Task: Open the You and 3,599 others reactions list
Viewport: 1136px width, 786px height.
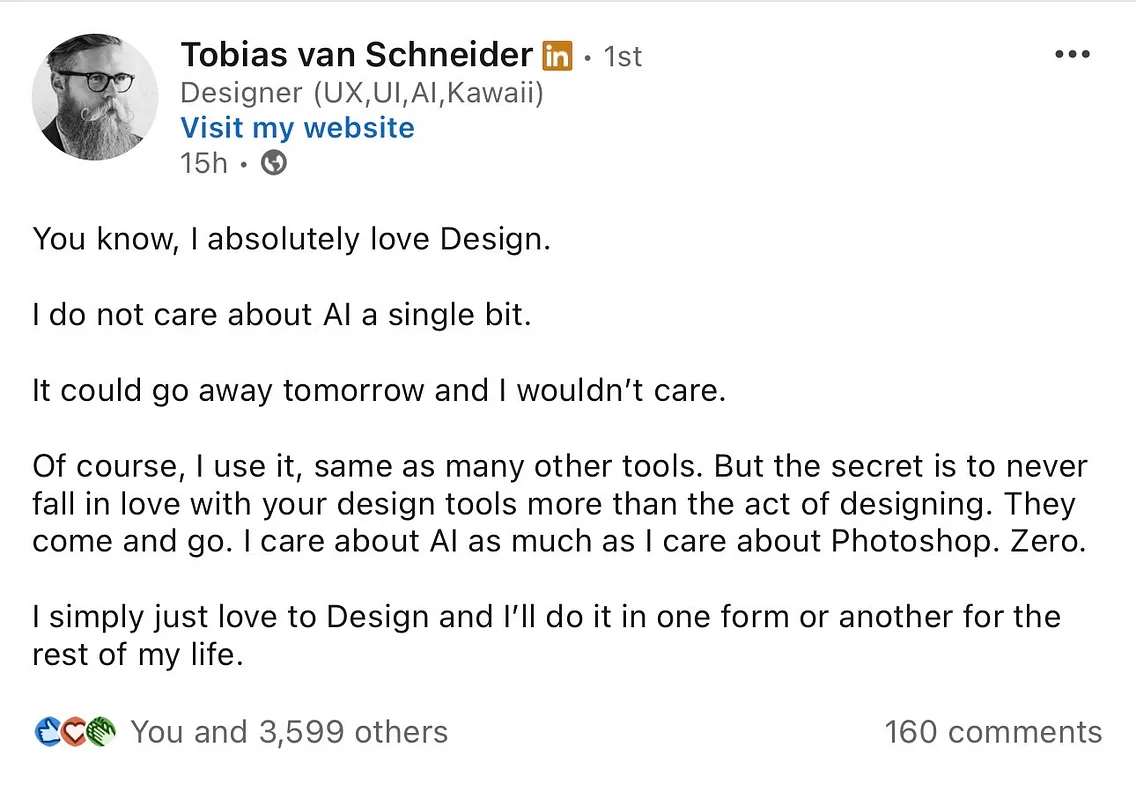Action: tap(288, 732)
